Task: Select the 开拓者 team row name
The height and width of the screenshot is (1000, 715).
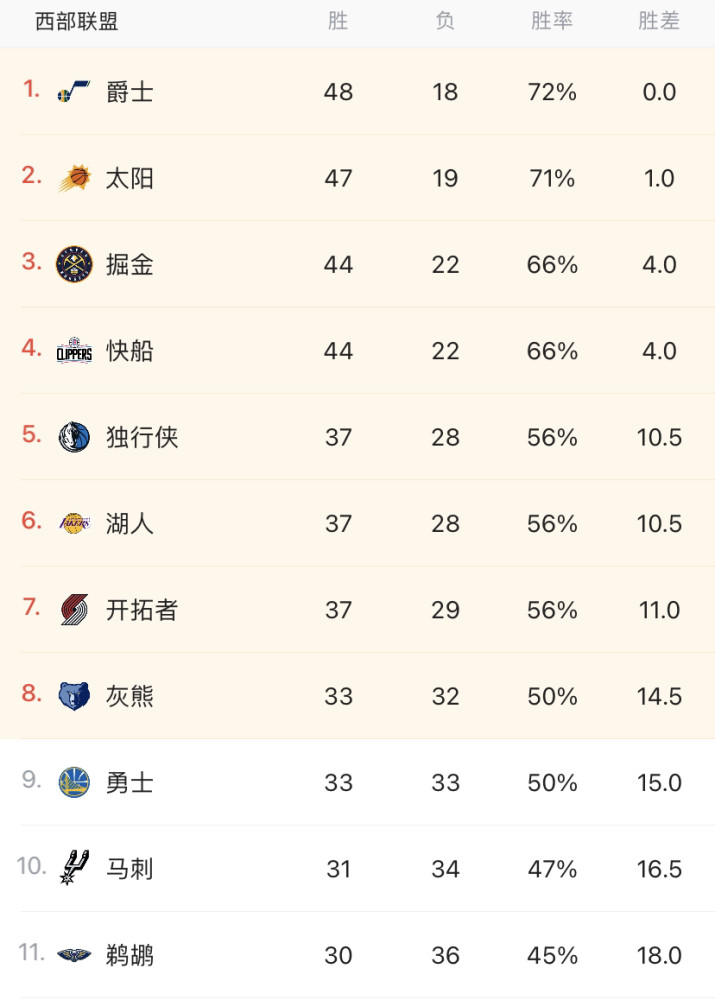Action: [142, 610]
